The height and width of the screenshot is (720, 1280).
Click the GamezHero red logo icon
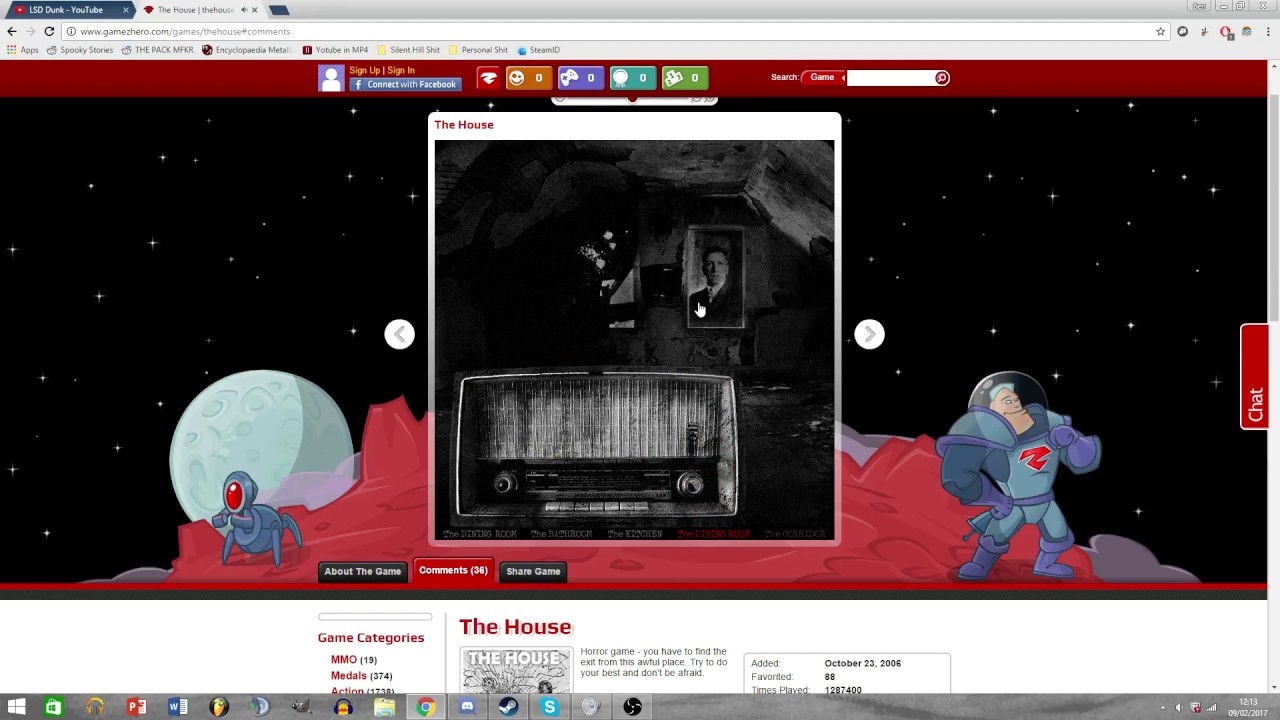[488, 78]
